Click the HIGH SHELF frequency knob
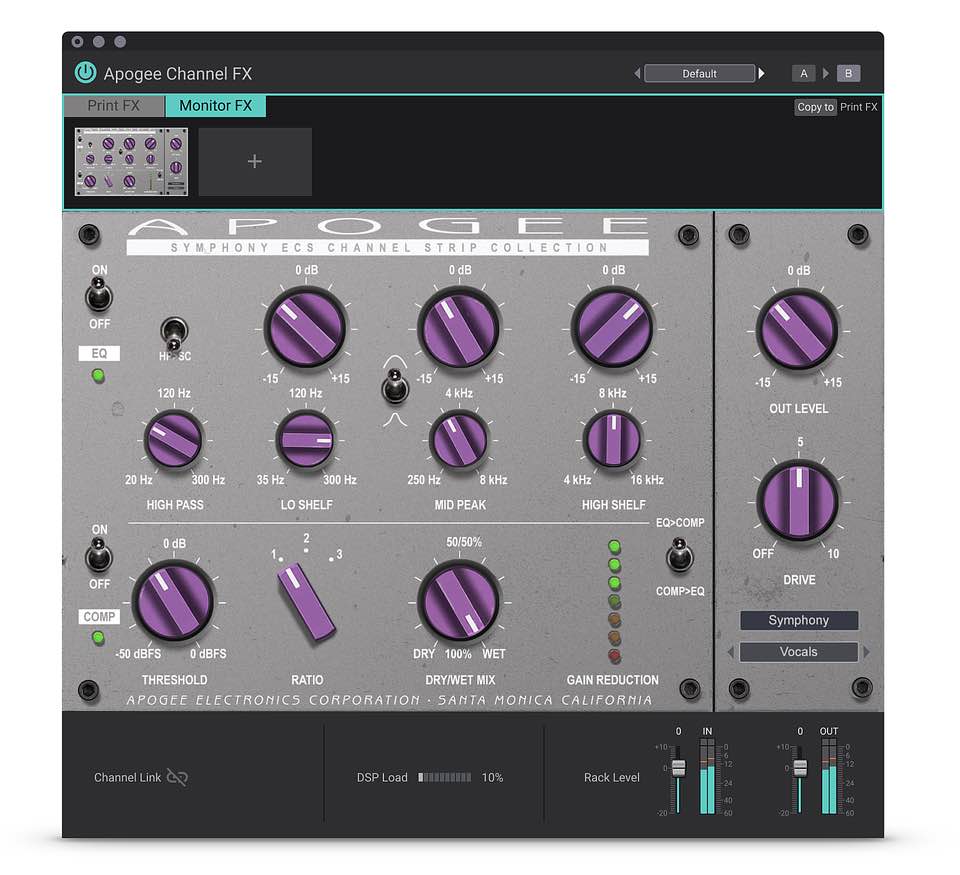The width and height of the screenshot is (960, 875). pyautogui.click(x=613, y=439)
